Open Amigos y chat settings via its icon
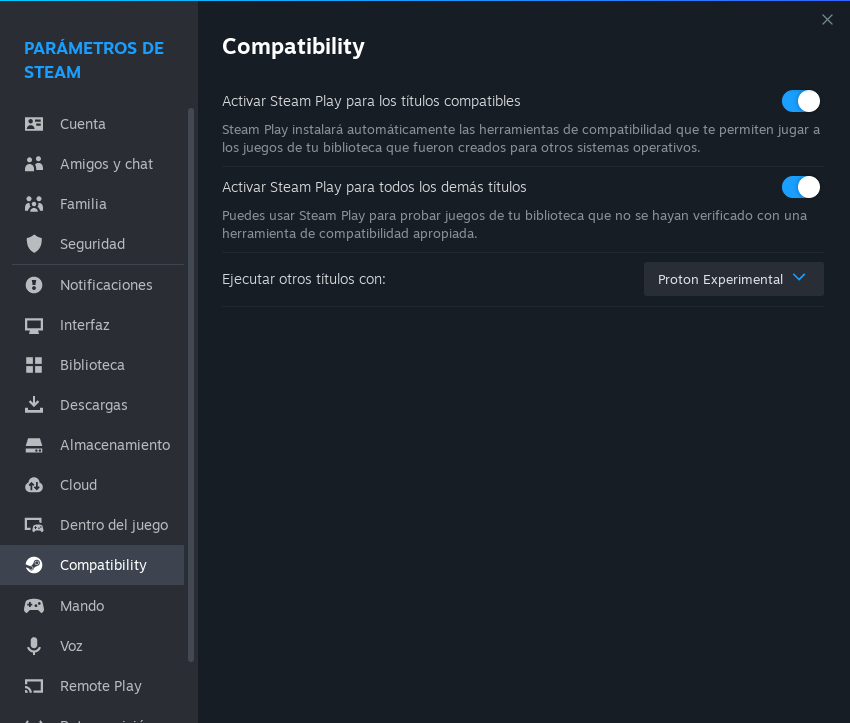The height and width of the screenshot is (723, 850). click(32, 163)
